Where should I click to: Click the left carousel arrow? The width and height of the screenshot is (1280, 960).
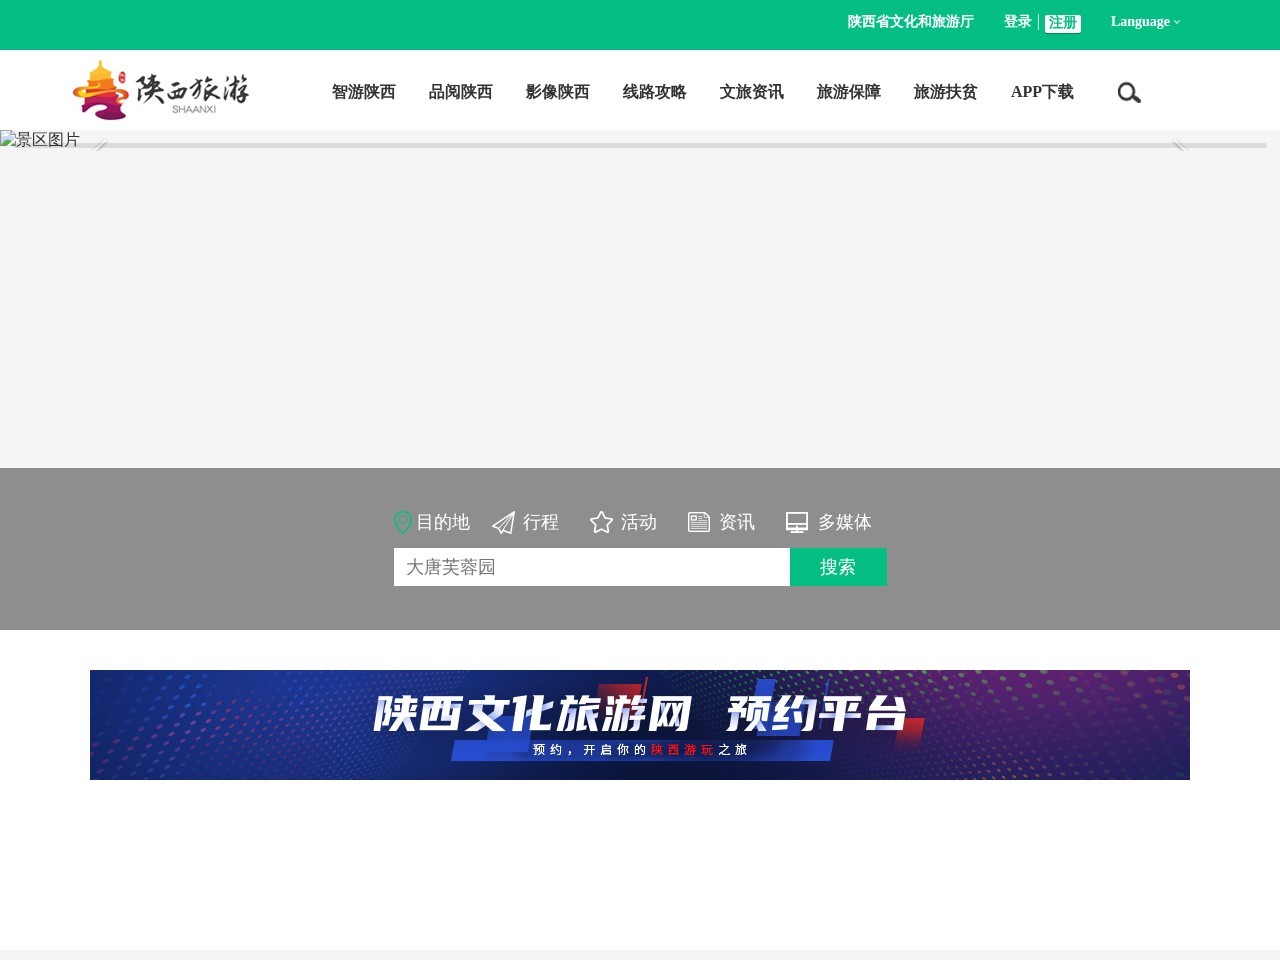(99, 145)
